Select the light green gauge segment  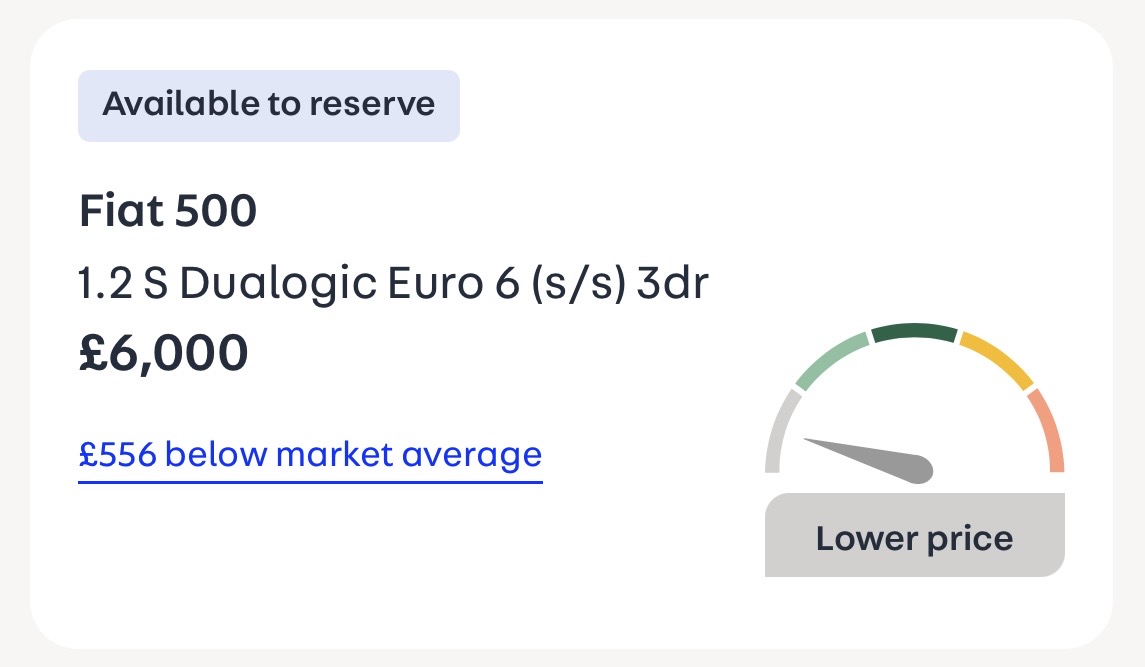point(830,358)
